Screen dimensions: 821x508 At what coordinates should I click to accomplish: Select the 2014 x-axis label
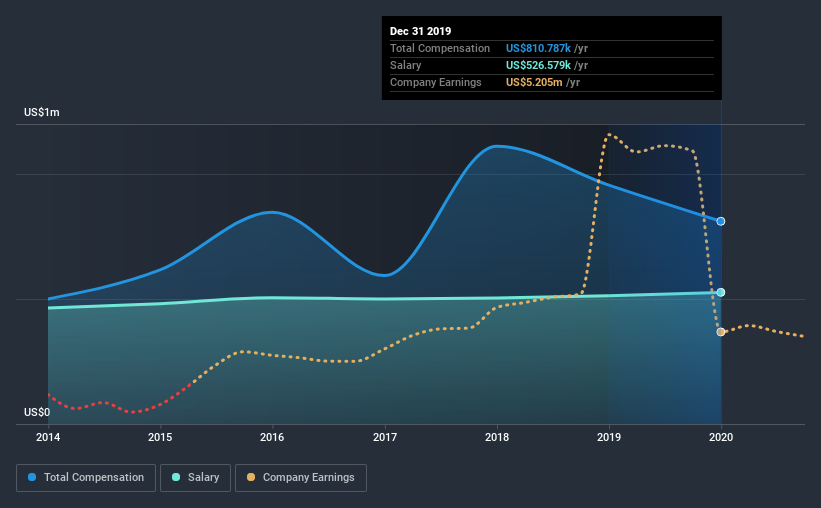(48, 437)
